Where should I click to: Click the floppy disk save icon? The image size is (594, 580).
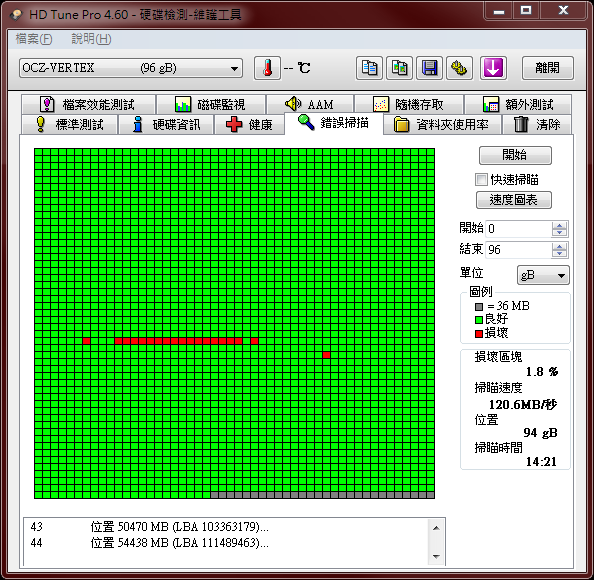(x=429, y=68)
